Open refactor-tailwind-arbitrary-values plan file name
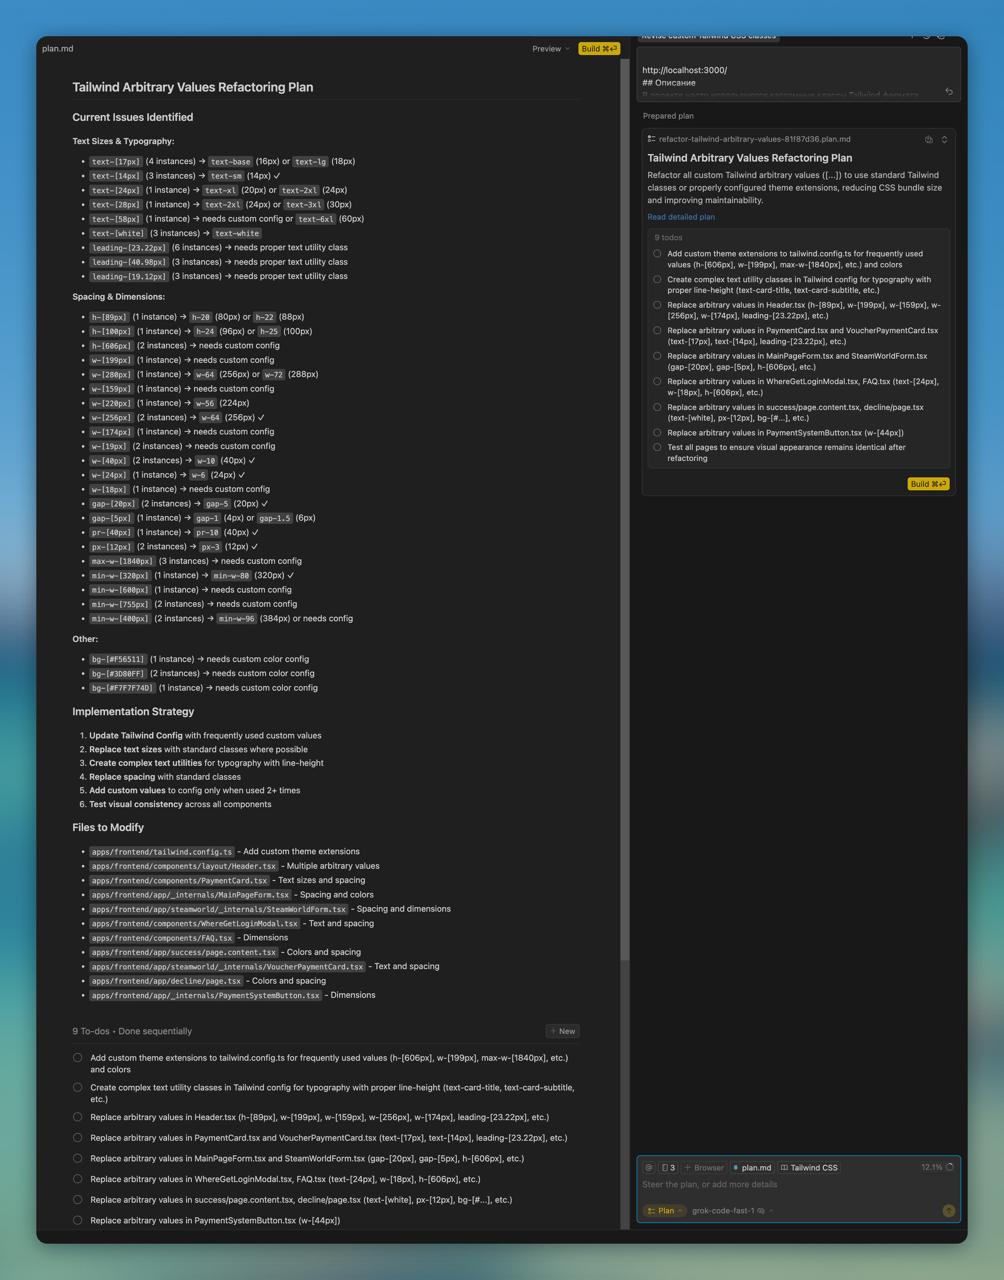Image resolution: width=1004 pixels, height=1280 pixels. 754,139
